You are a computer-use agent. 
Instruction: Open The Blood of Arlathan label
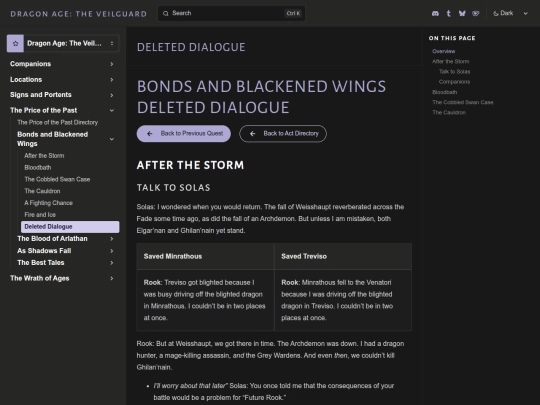click(x=52, y=239)
